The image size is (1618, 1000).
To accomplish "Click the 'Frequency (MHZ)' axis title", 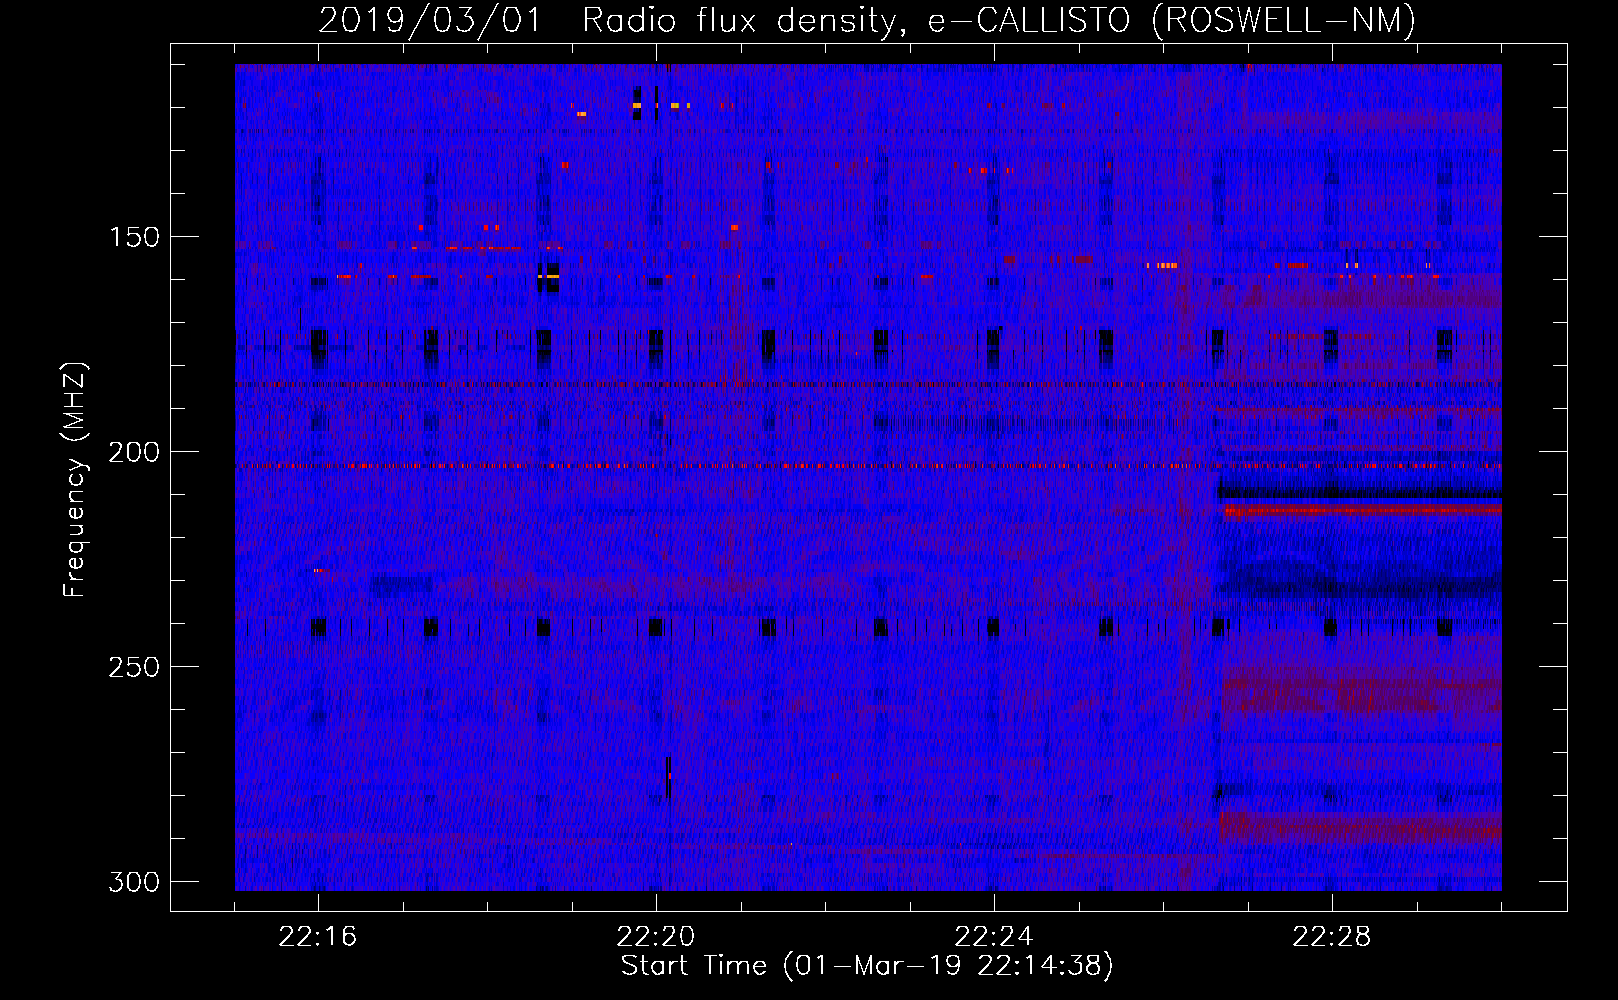I will (x=75, y=479).
